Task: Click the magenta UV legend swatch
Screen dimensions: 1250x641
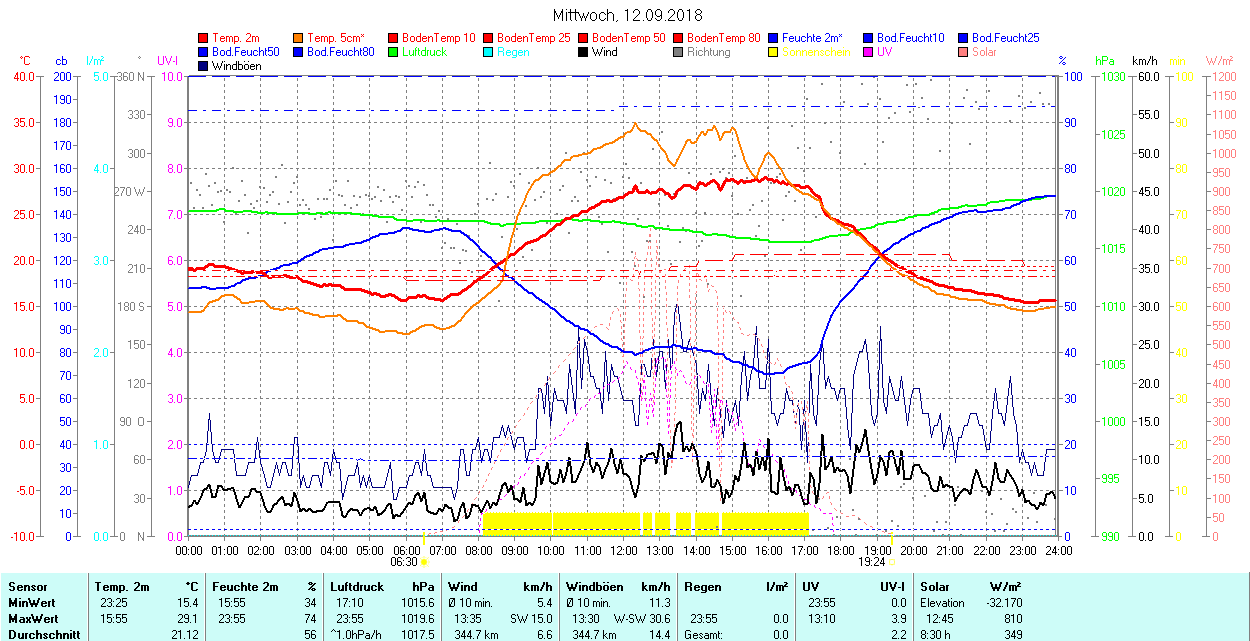Action: point(867,52)
